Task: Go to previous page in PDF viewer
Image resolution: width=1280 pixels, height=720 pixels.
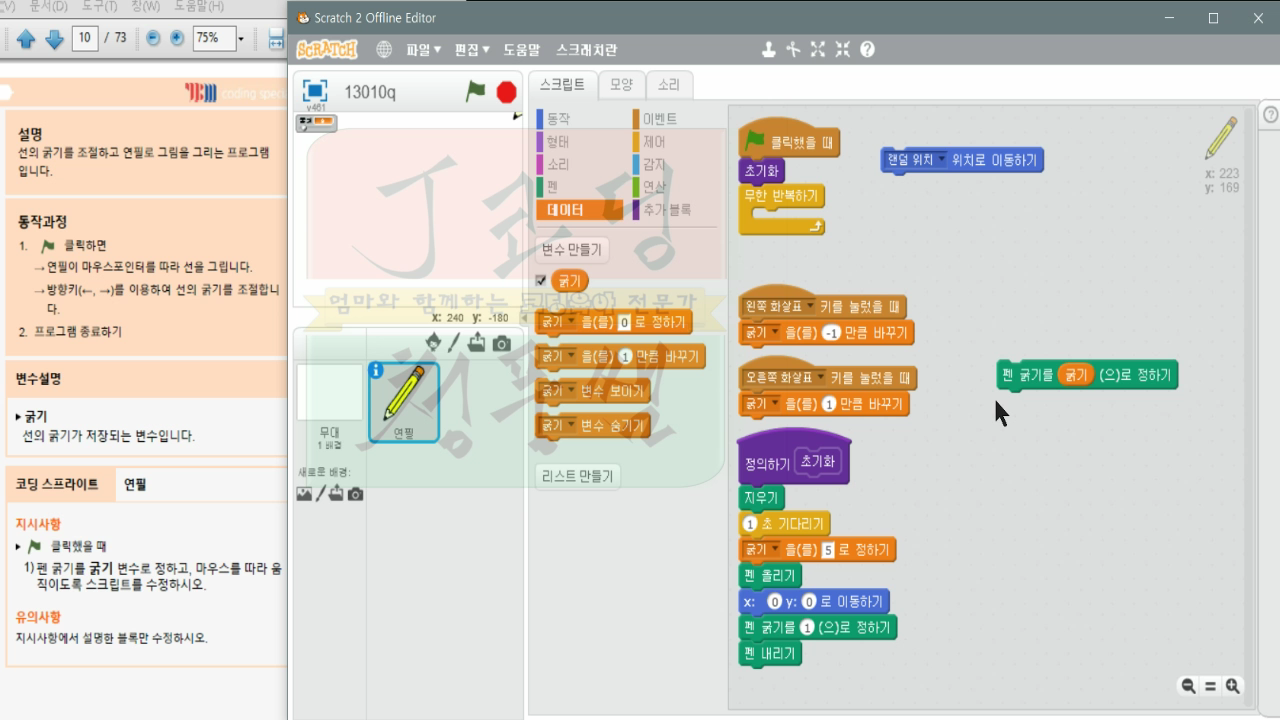Action: (26, 39)
